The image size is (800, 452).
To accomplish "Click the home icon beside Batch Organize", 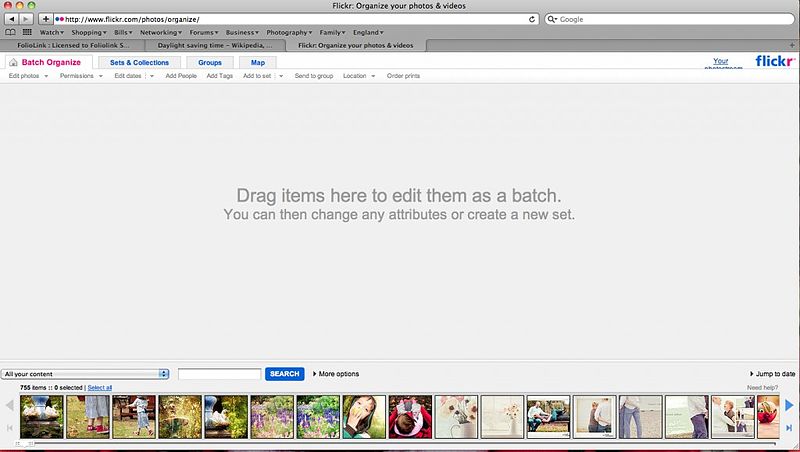I will (x=13, y=62).
